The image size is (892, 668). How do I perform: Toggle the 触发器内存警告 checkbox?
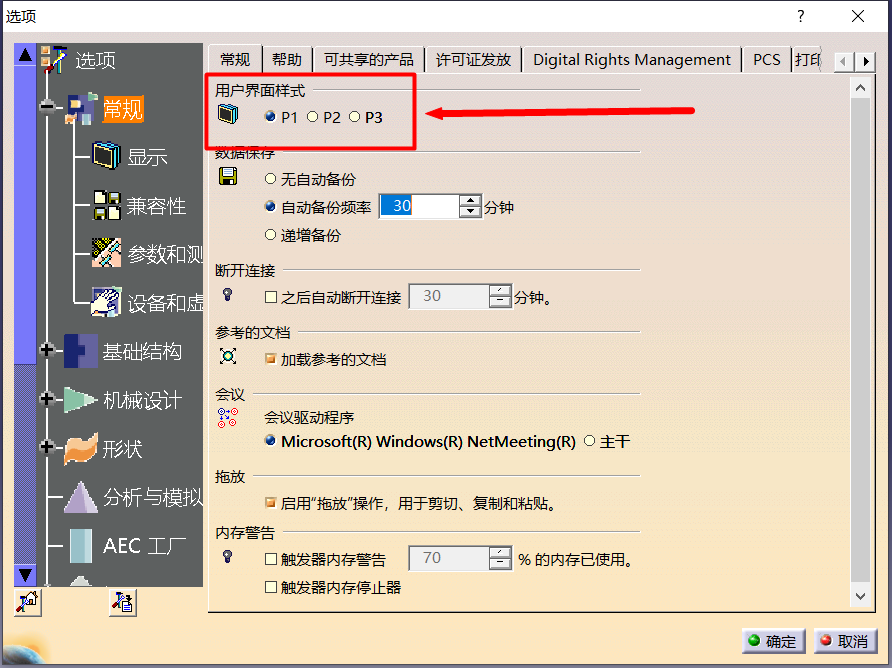[270, 559]
